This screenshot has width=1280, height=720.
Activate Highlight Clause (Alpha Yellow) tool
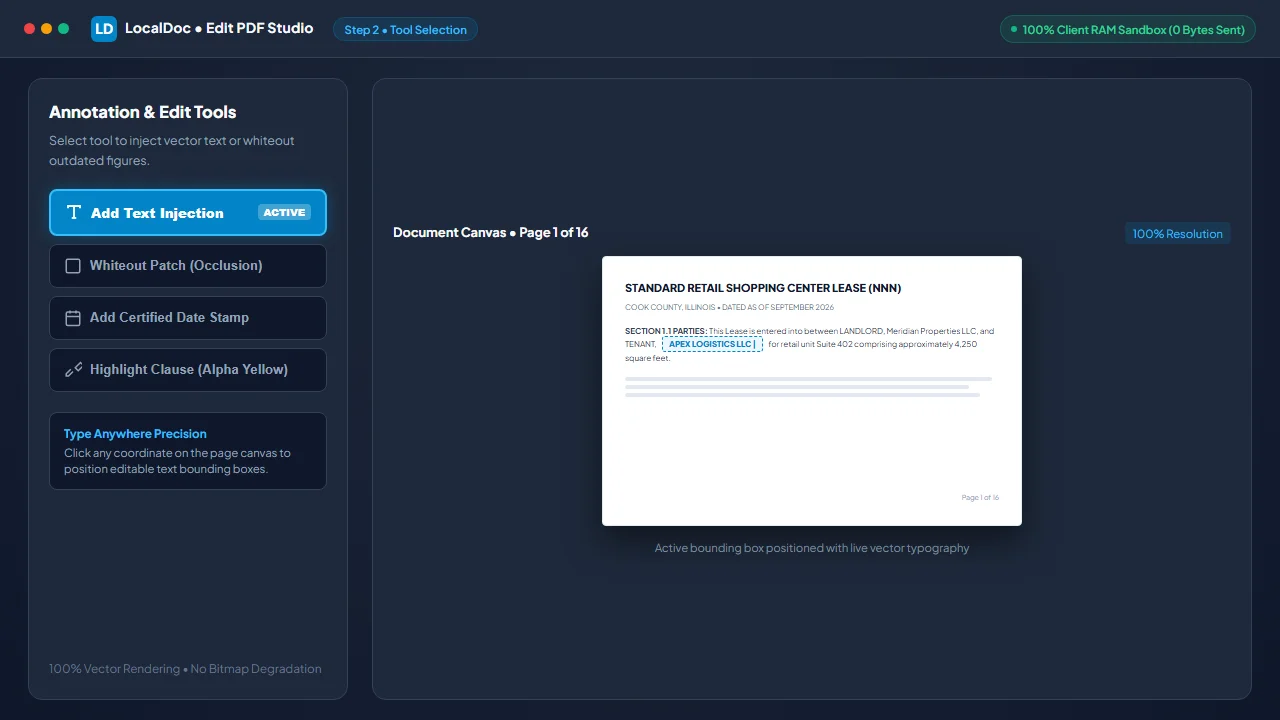[188, 370]
